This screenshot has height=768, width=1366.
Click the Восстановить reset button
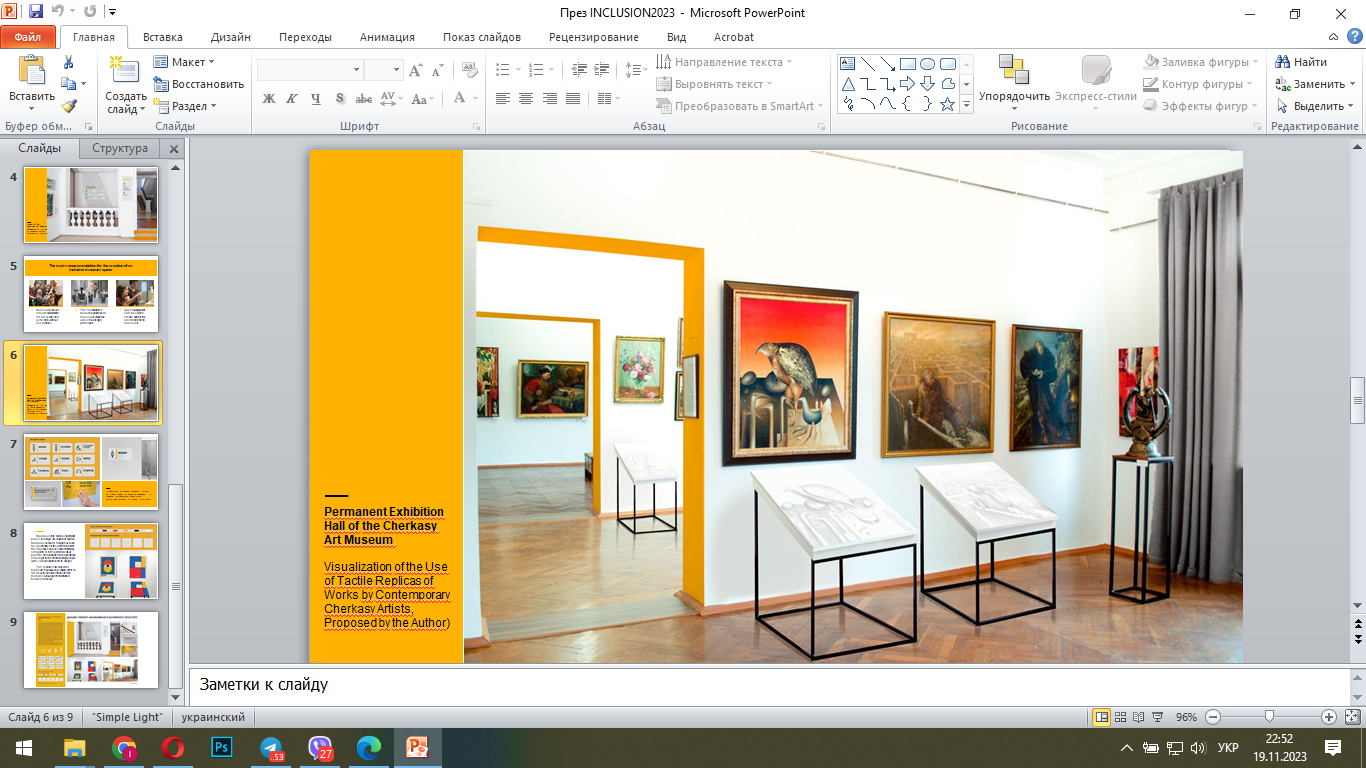[199, 84]
